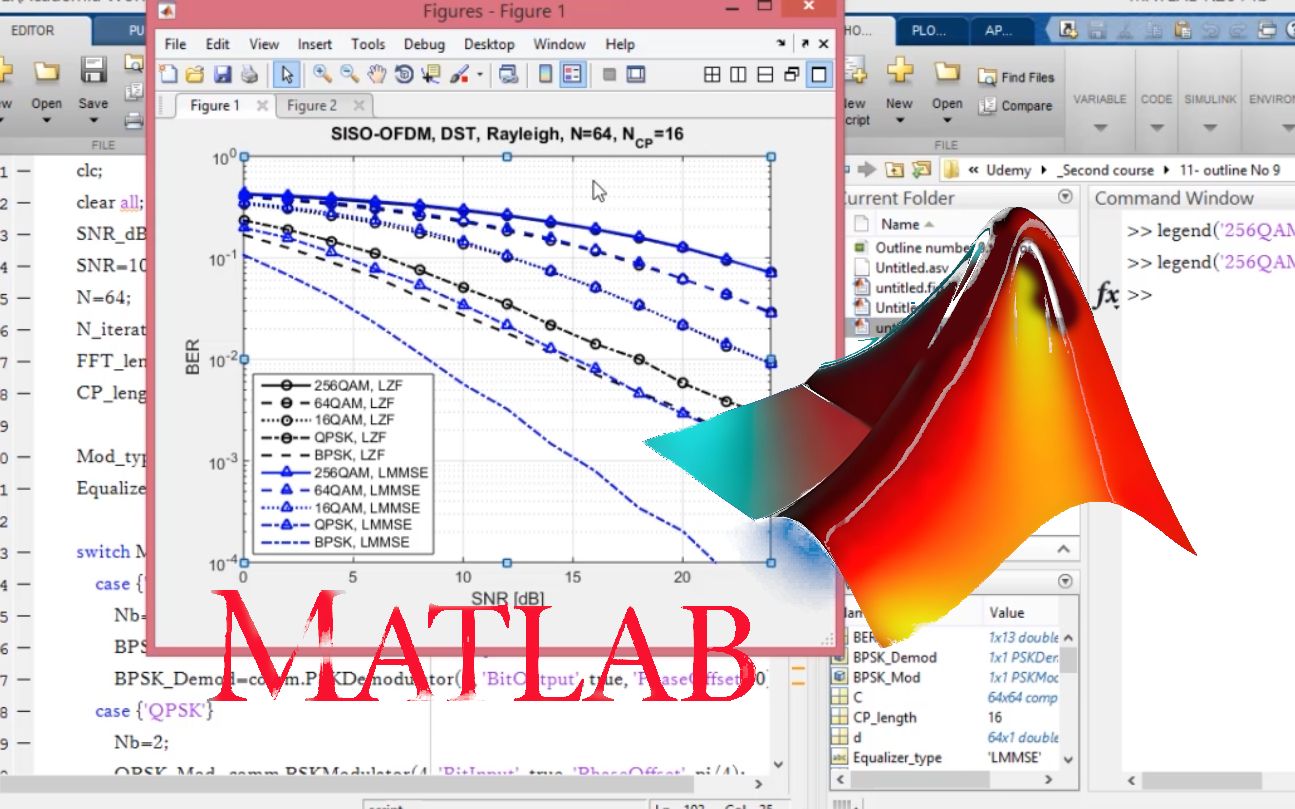
Task: Click the Find Files button
Action: click(1016, 77)
